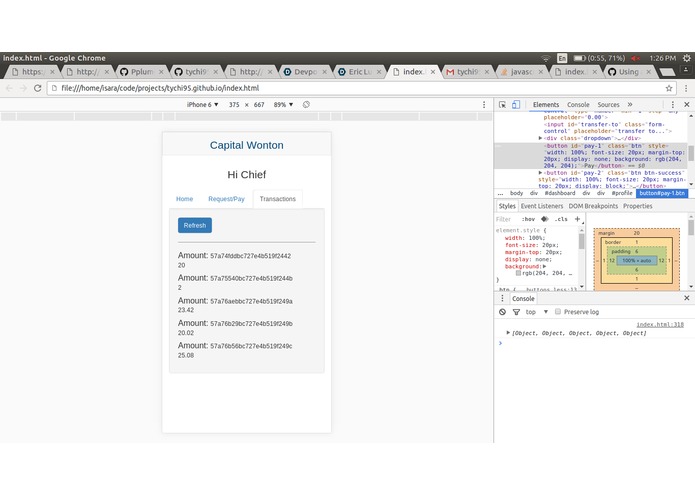The width and height of the screenshot is (695, 494).
Task: Edit the device height 667 field
Action: point(259,105)
